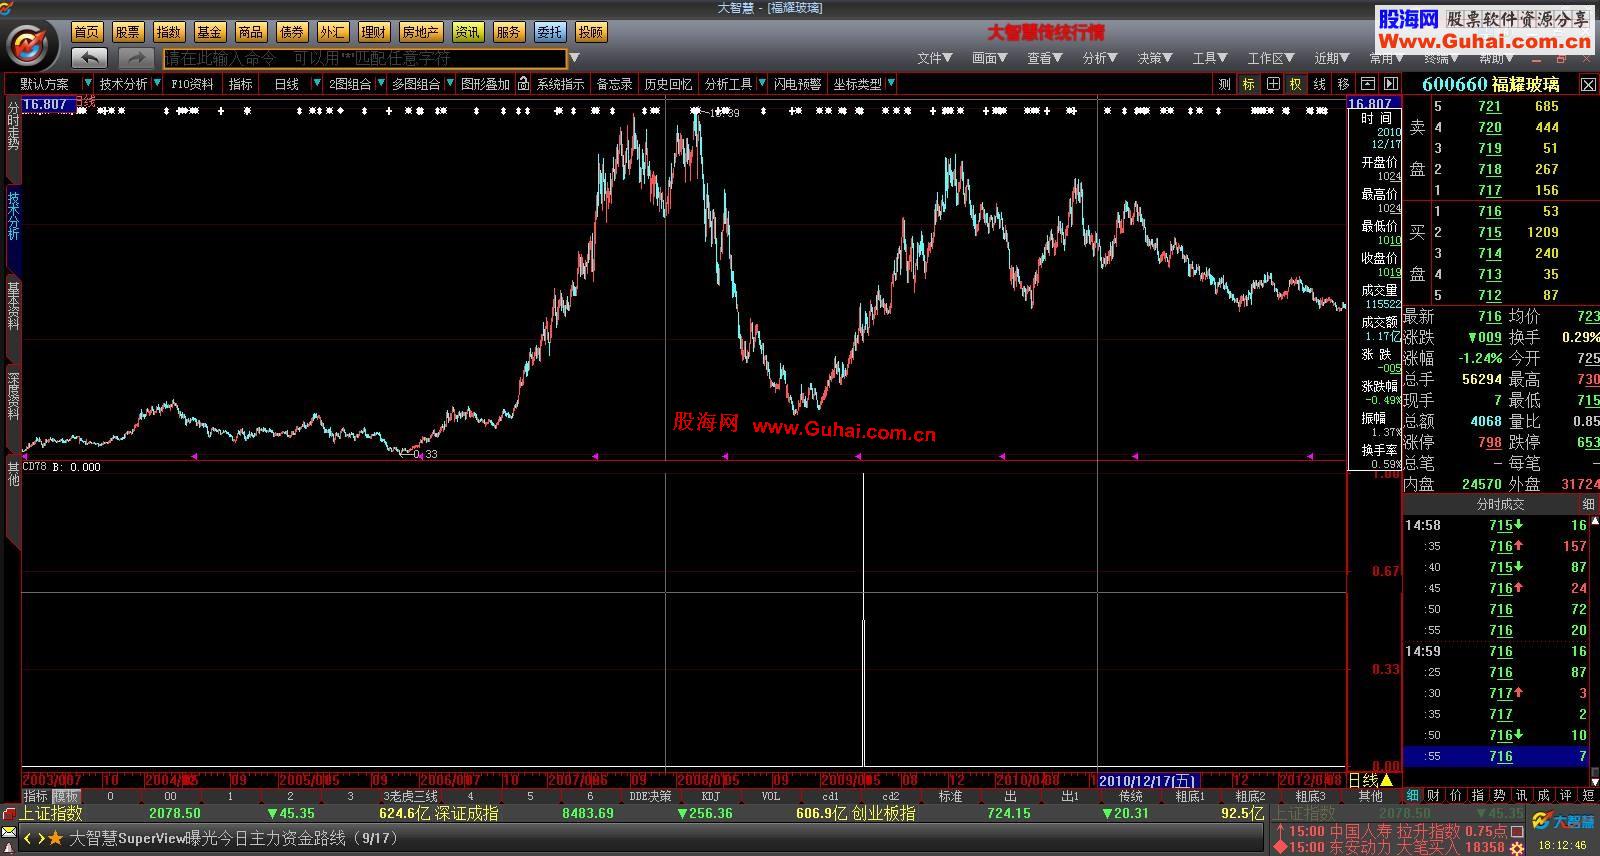Screen dimensions: 1600x856
Task: Select the KDJ indicator tab
Action: coord(711,796)
